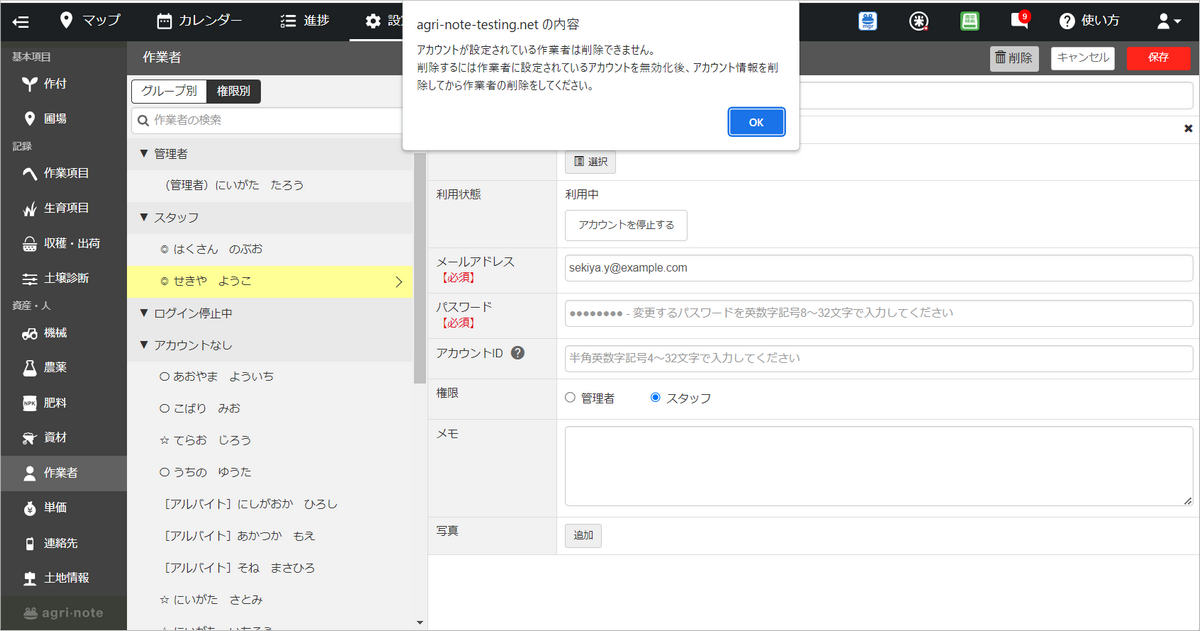Image resolution: width=1200 pixels, height=631 pixels.
Task: Select worker はくさん のぶお
Action: point(270,248)
